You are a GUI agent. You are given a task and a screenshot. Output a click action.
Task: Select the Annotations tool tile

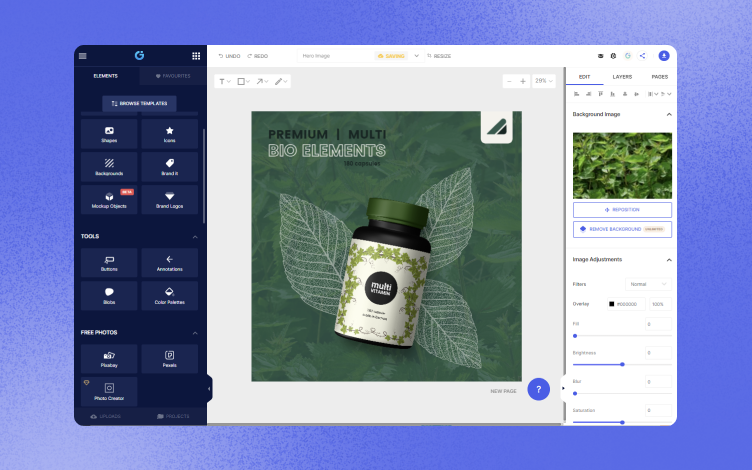(169, 263)
